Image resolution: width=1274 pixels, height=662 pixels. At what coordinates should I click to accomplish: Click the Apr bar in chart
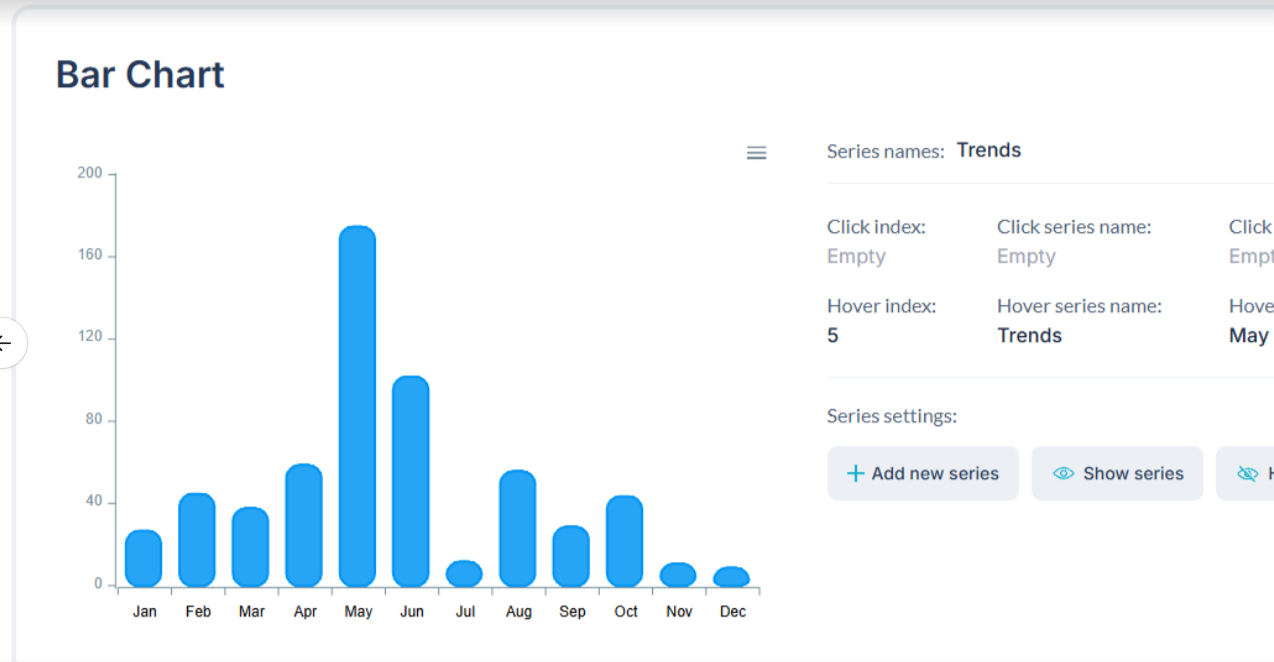[304, 525]
